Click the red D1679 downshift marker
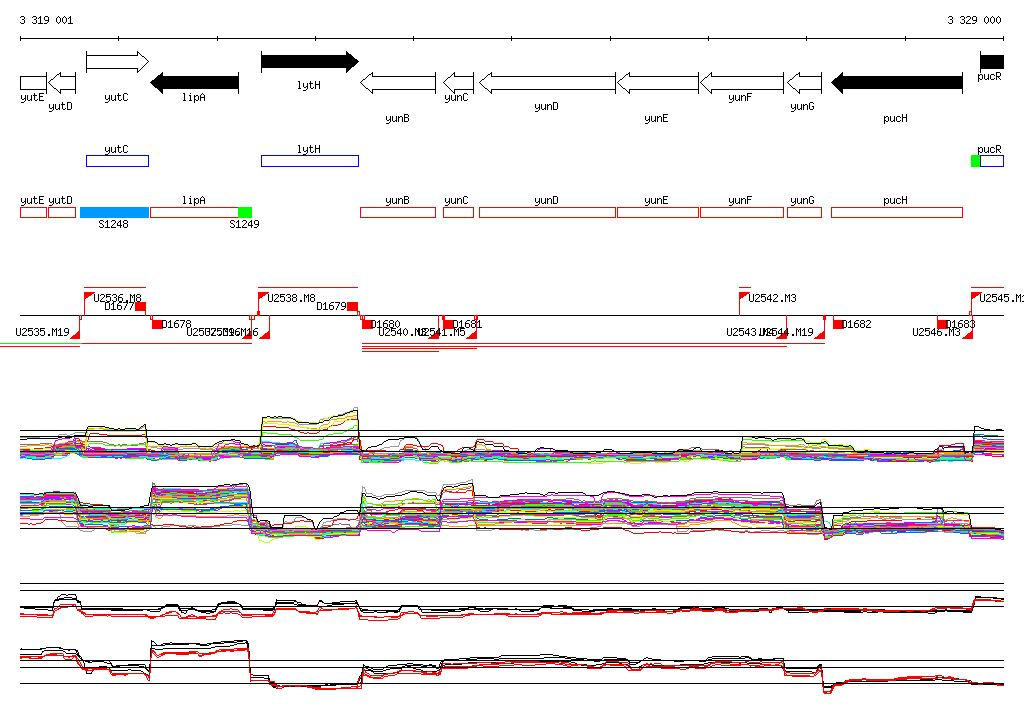This screenshot has height=714, width=1024. coord(352,306)
